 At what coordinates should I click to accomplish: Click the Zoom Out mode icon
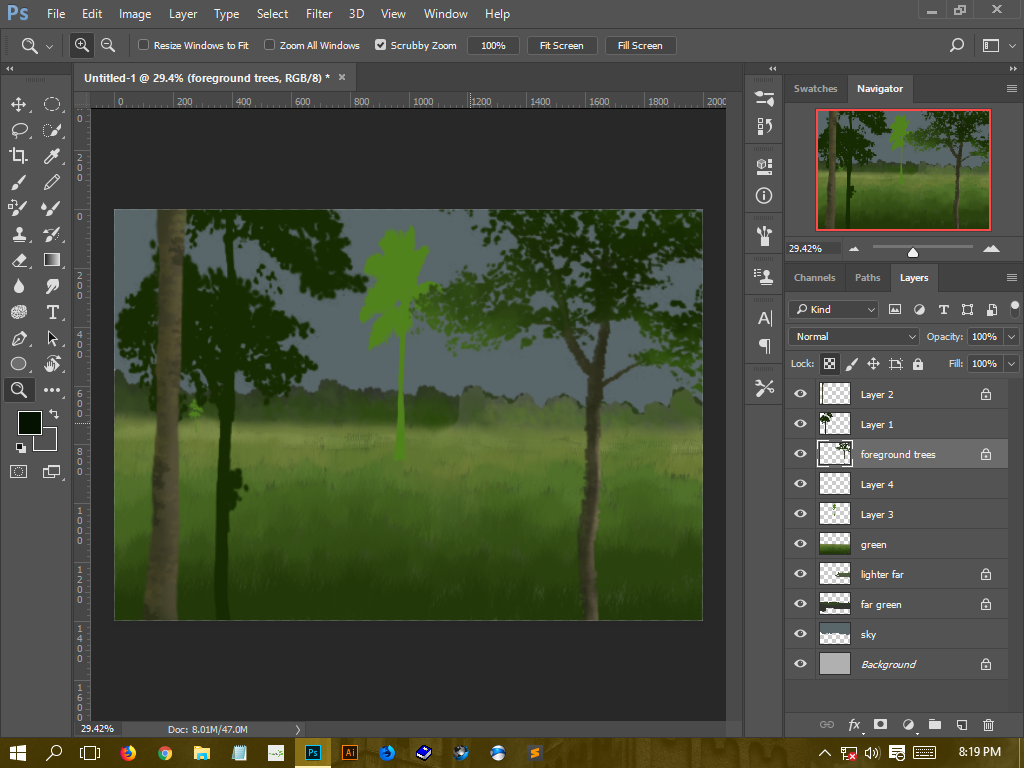[x=108, y=45]
